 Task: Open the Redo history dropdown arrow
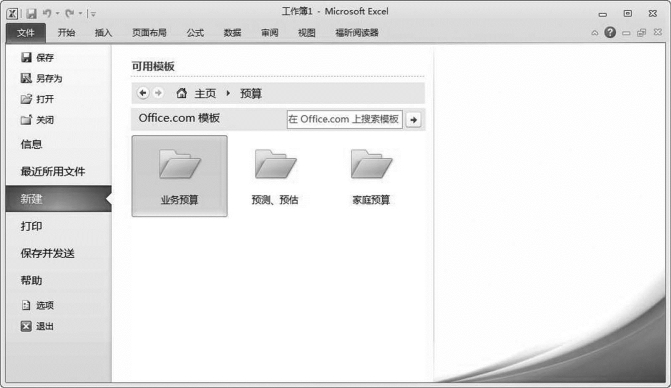80,14
